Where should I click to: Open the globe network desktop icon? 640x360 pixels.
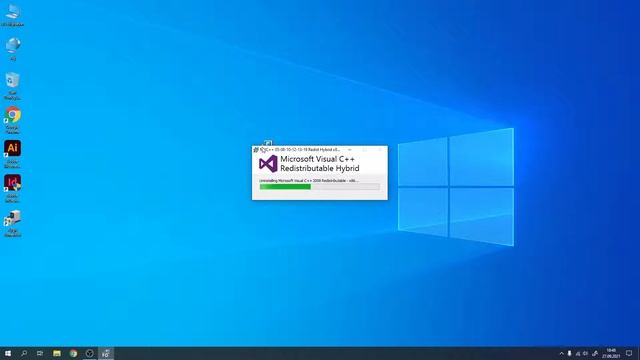13,49
